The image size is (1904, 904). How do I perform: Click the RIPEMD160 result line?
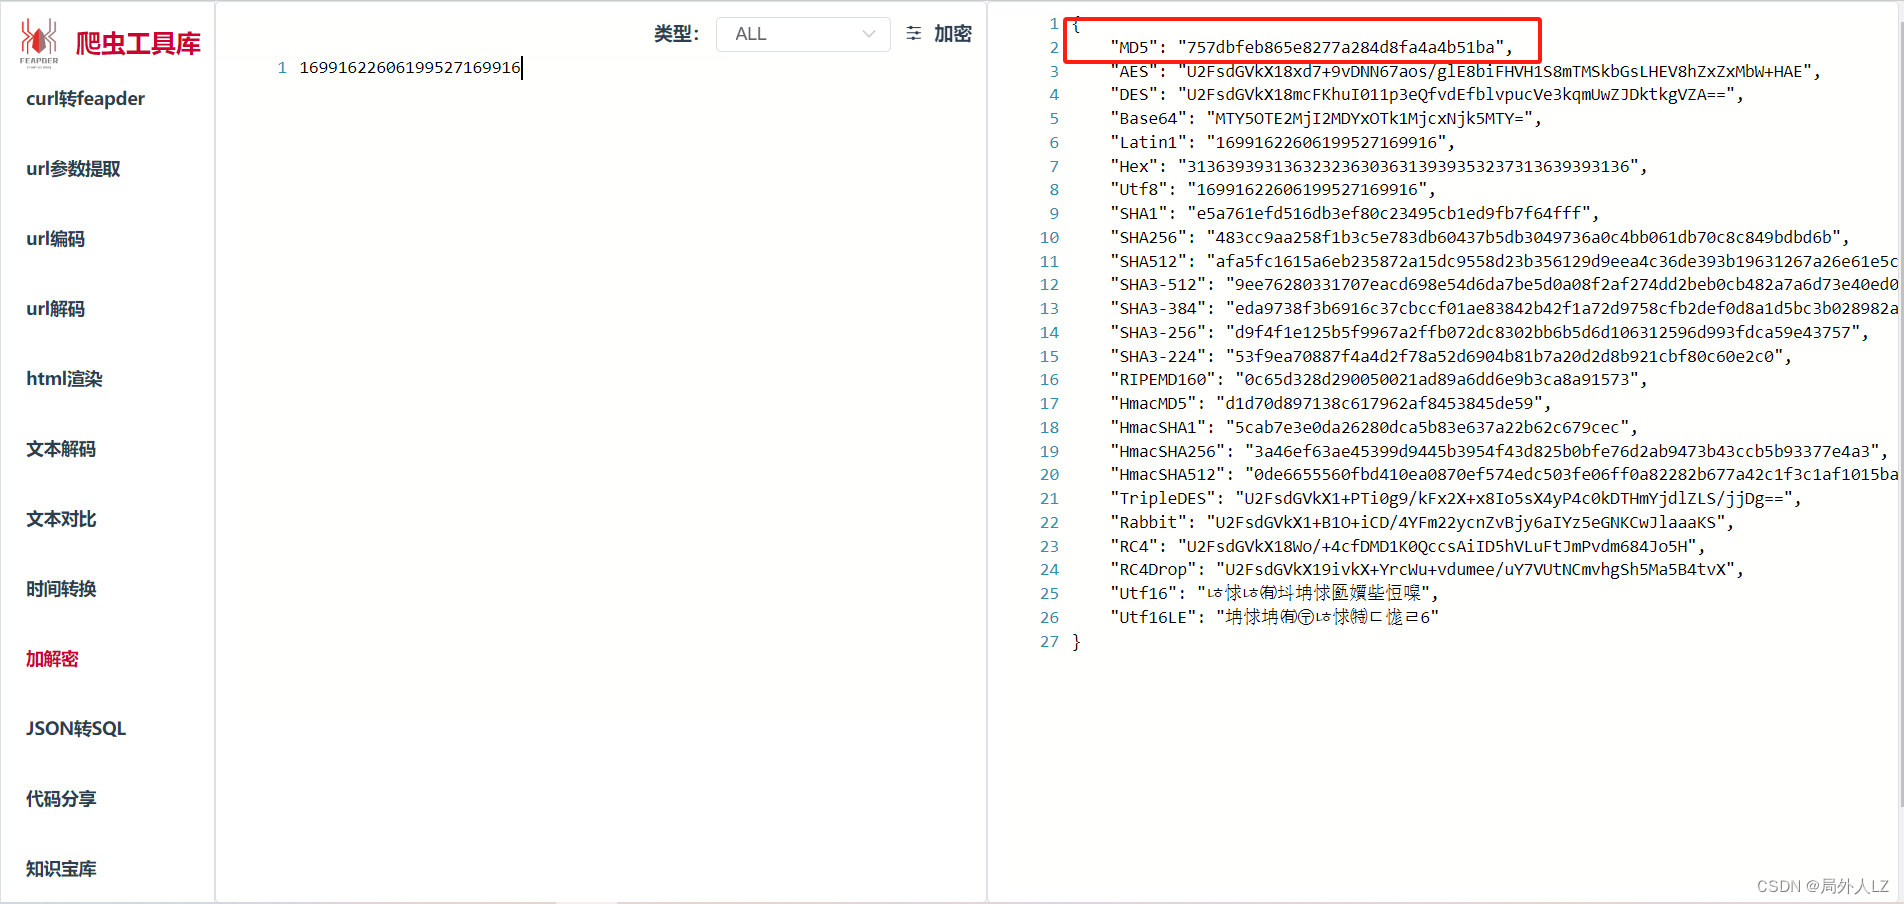click(x=1379, y=380)
